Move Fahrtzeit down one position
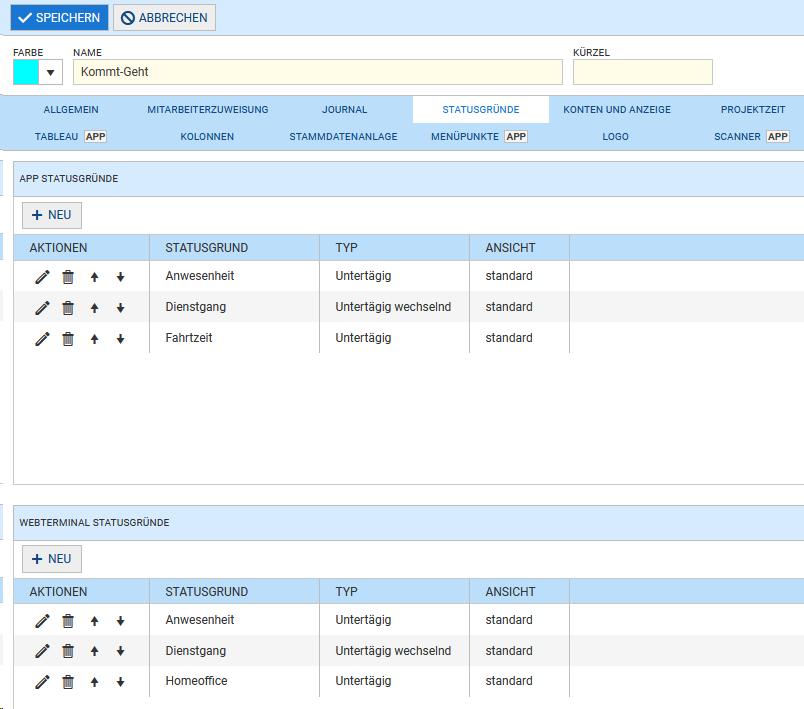804x709 pixels. (120, 339)
